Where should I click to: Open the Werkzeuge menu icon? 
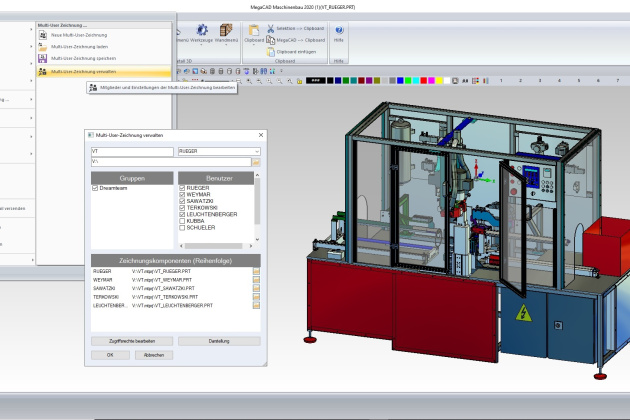click(x=201, y=32)
